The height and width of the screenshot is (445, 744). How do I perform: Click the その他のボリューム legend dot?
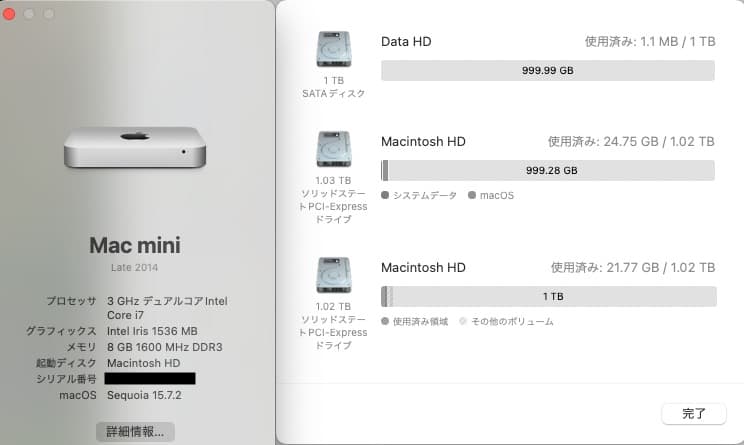tap(463, 321)
